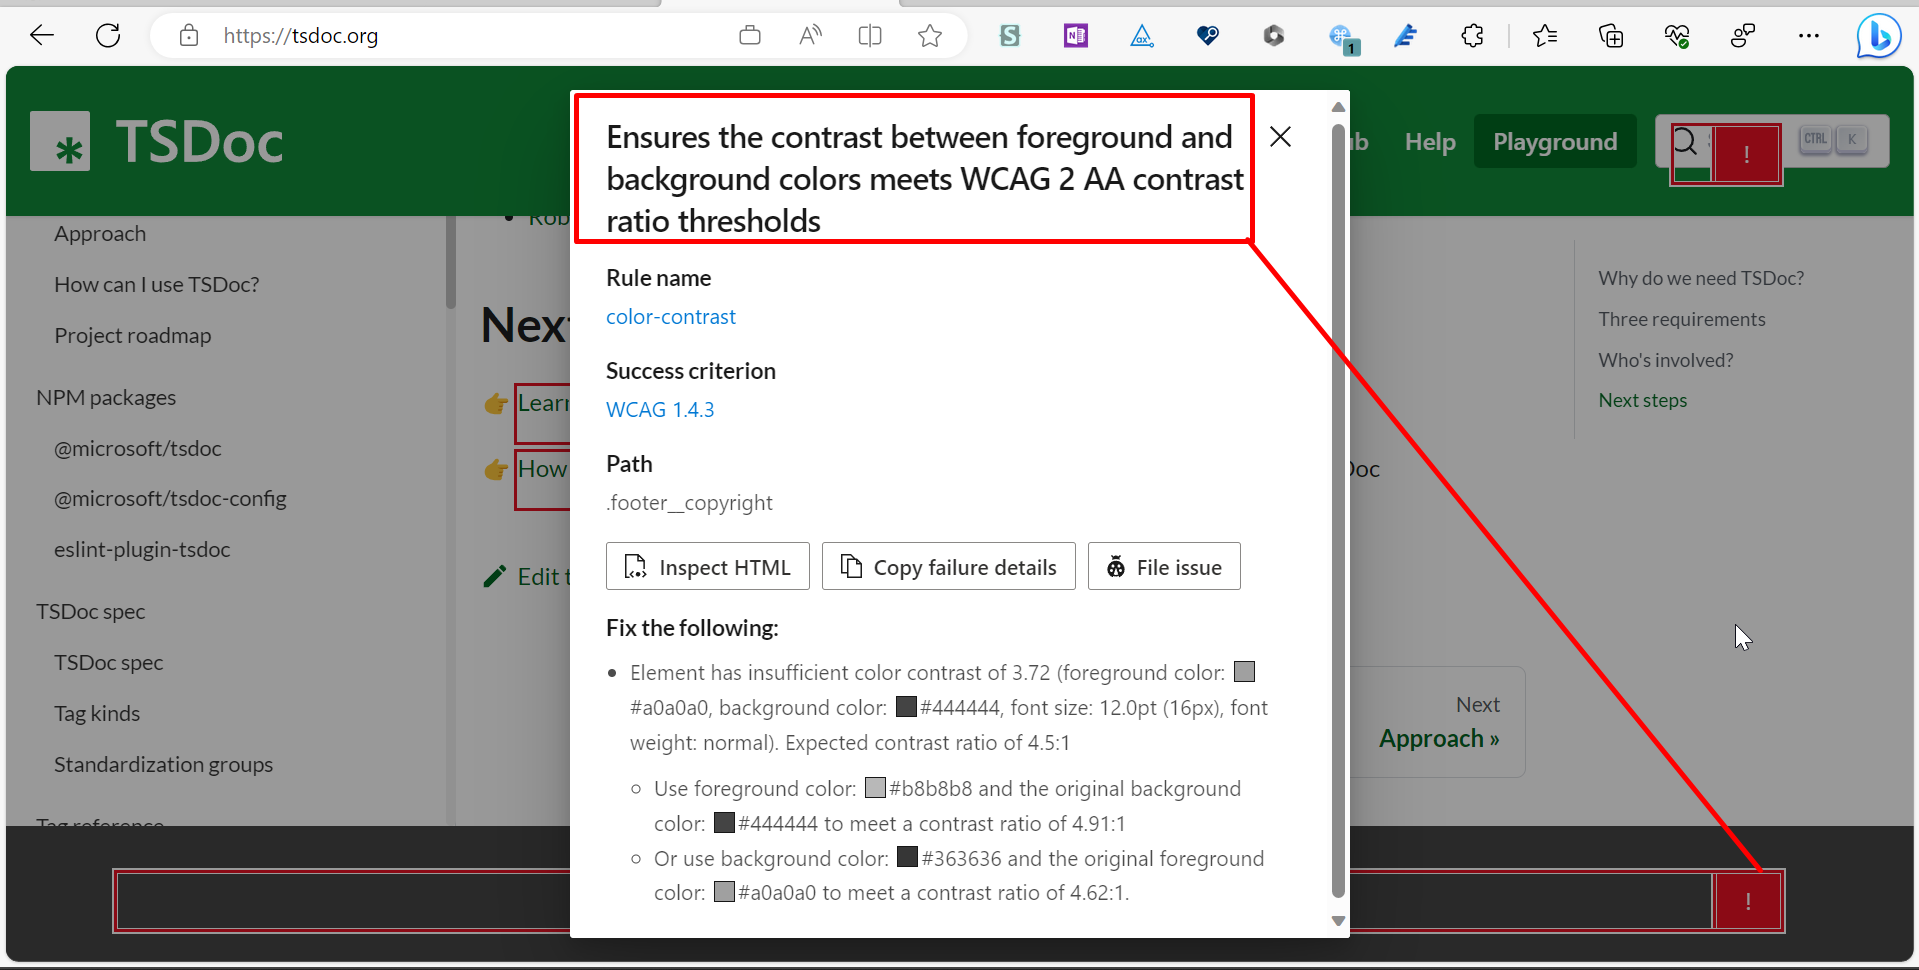Star the current page as a favorite
Viewport: 1919px width, 970px height.
click(x=930, y=36)
